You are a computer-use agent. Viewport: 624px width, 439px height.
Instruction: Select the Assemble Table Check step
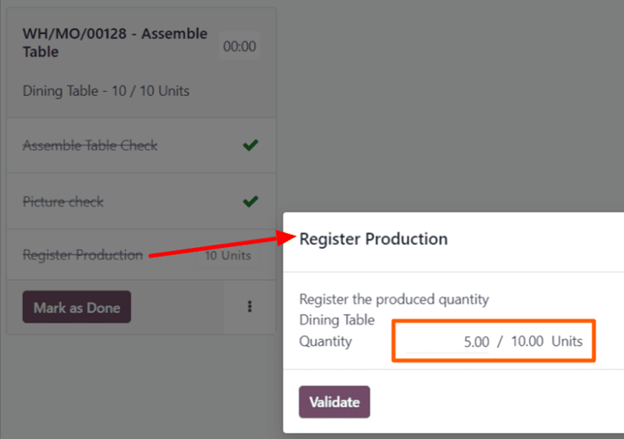[x=90, y=146]
